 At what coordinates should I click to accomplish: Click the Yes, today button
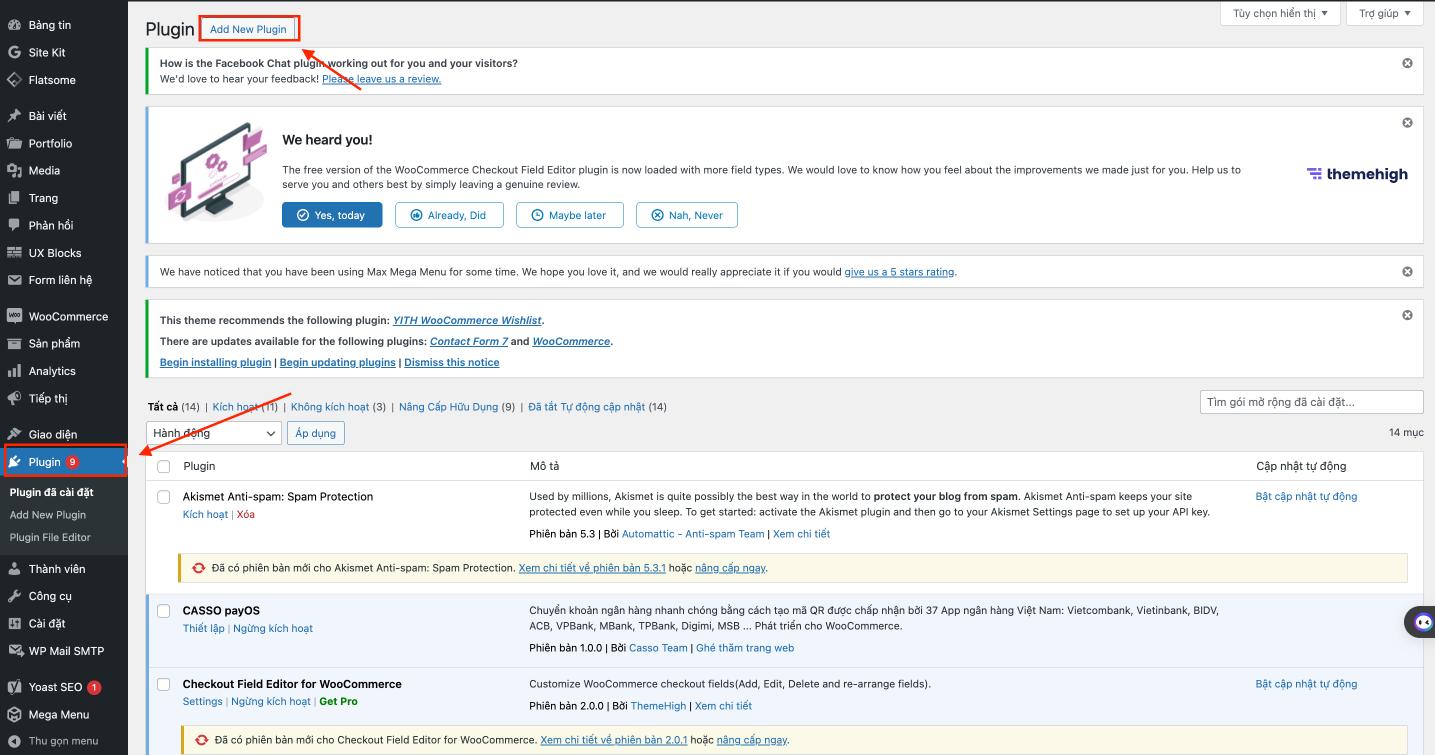[332, 215]
